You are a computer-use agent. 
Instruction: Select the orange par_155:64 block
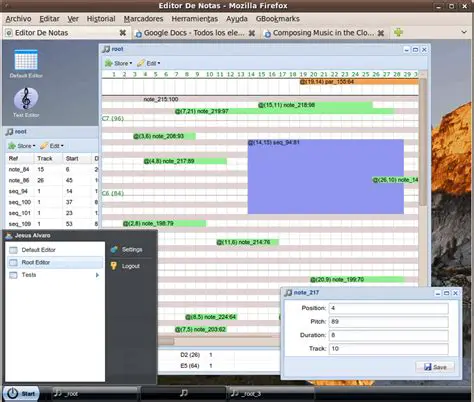pos(359,82)
